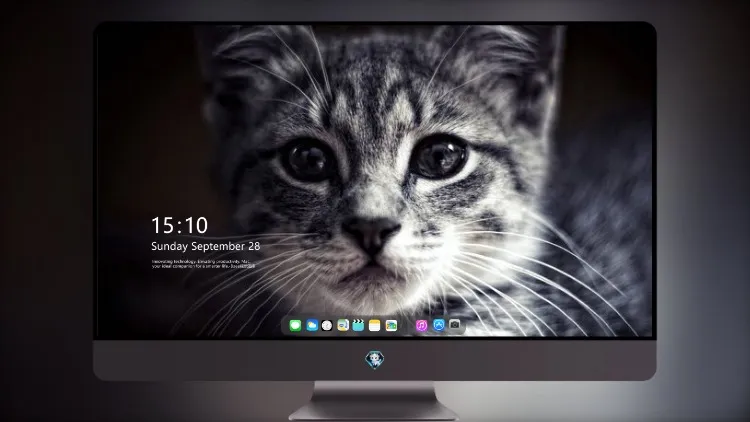Image resolution: width=750 pixels, height=422 pixels.
Task: Open the Weather app in the dock
Action: [x=312, y=325]
